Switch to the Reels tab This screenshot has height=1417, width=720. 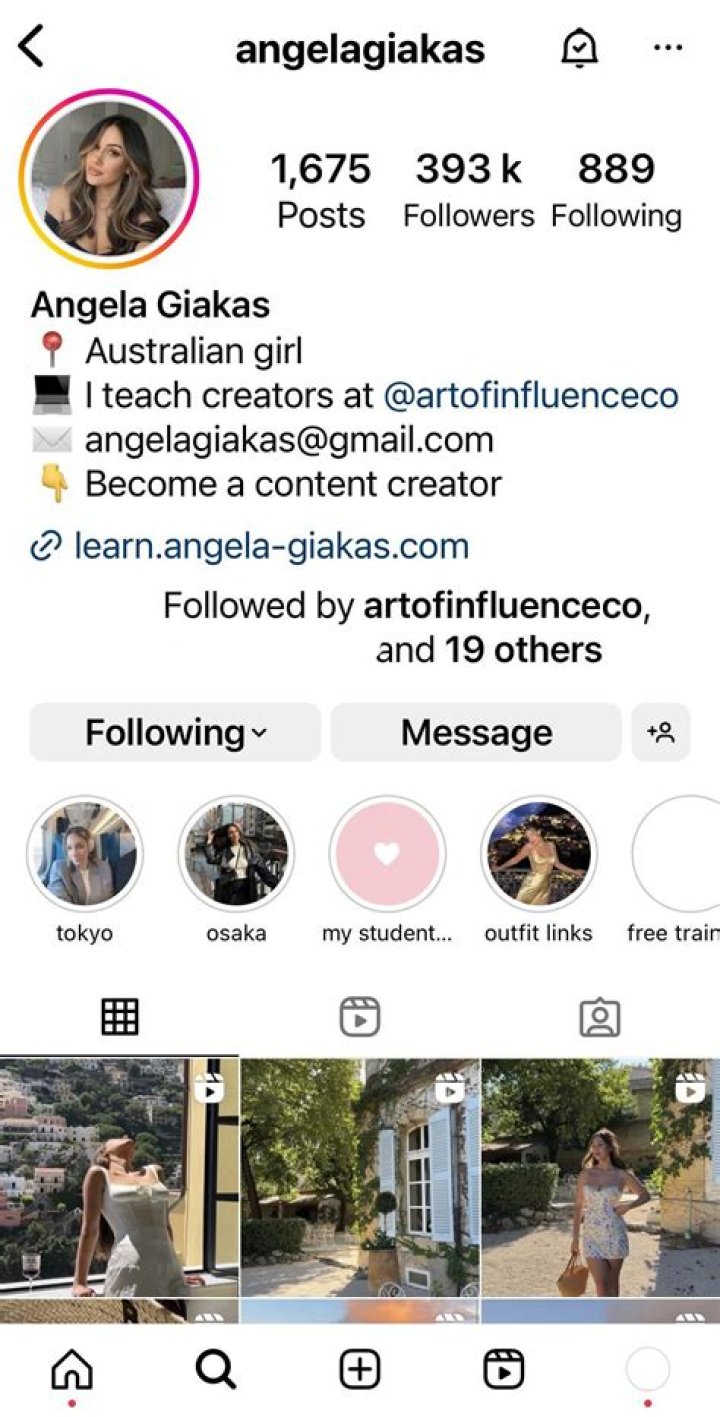[x=360, y=1017]
